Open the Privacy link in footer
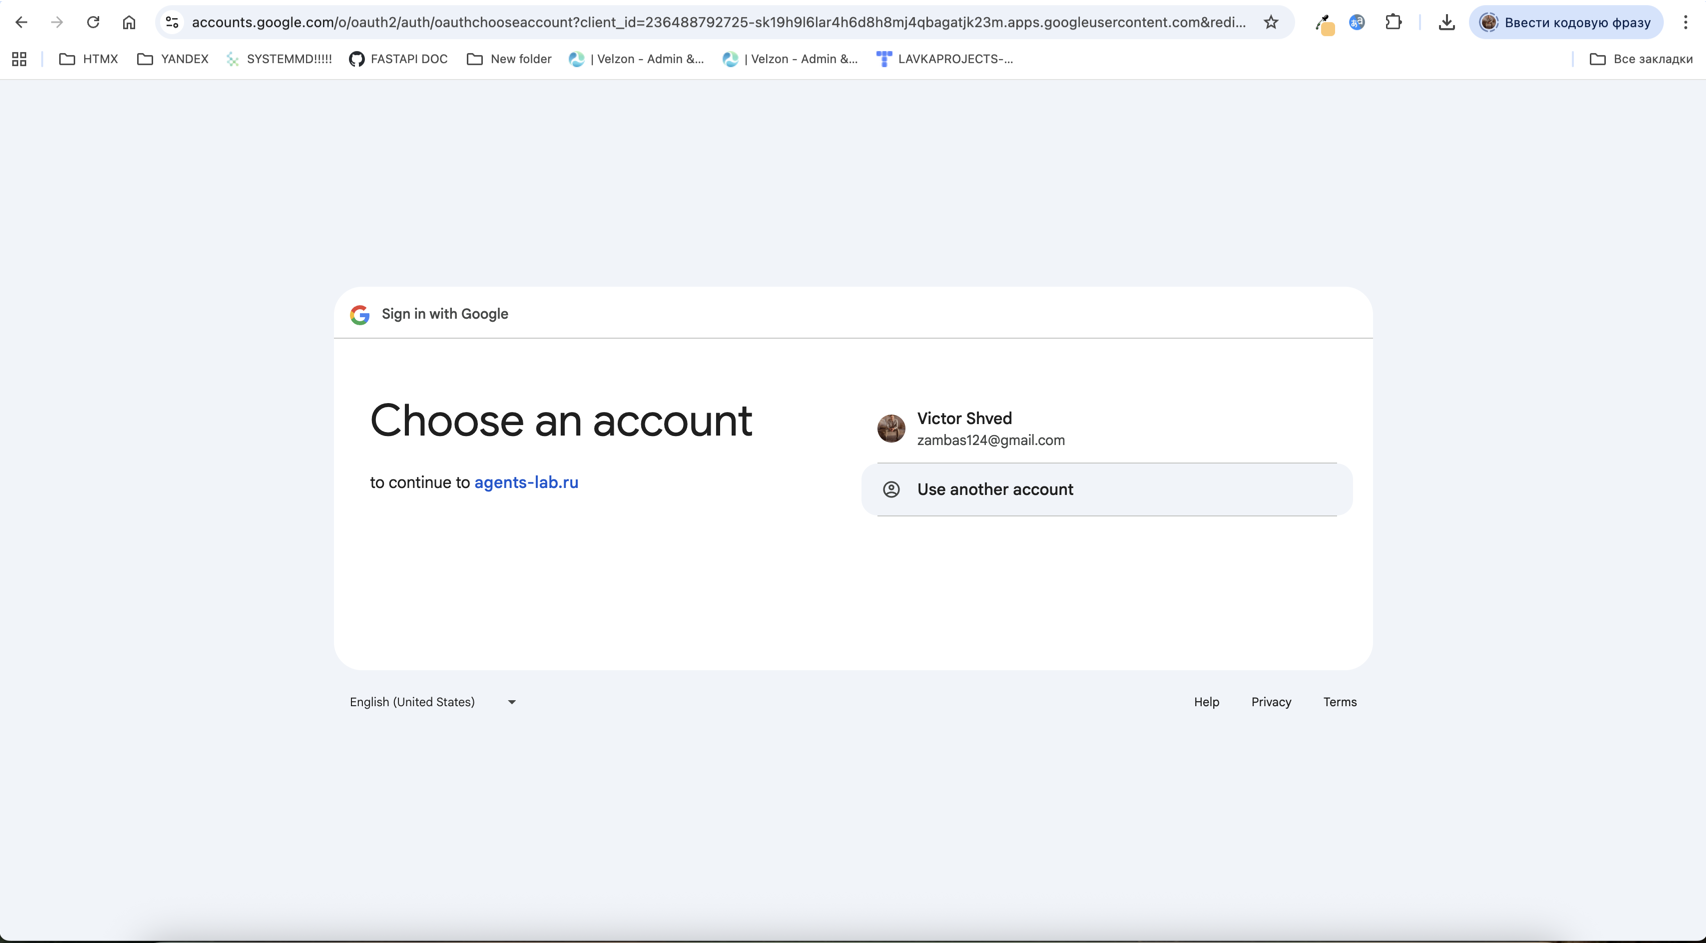Screen dimensions: 1707x943 click(1271, 702)
